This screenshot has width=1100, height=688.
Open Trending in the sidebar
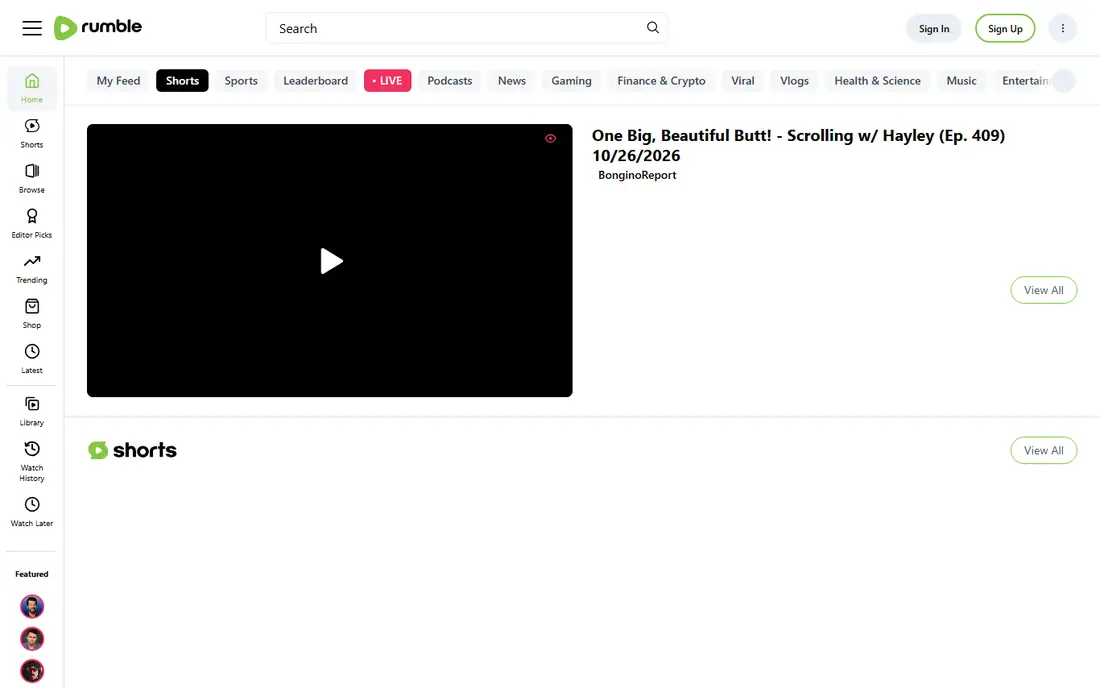point(32,269)
